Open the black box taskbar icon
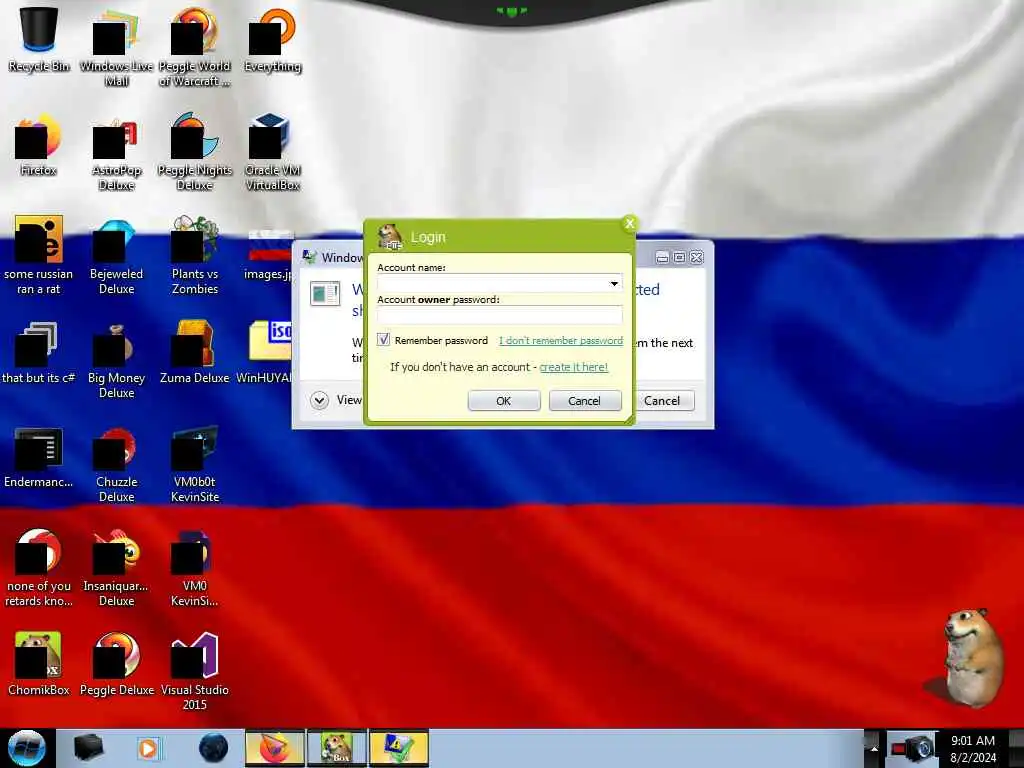This screenshot has height=768, width=1024. click(88, 748)
